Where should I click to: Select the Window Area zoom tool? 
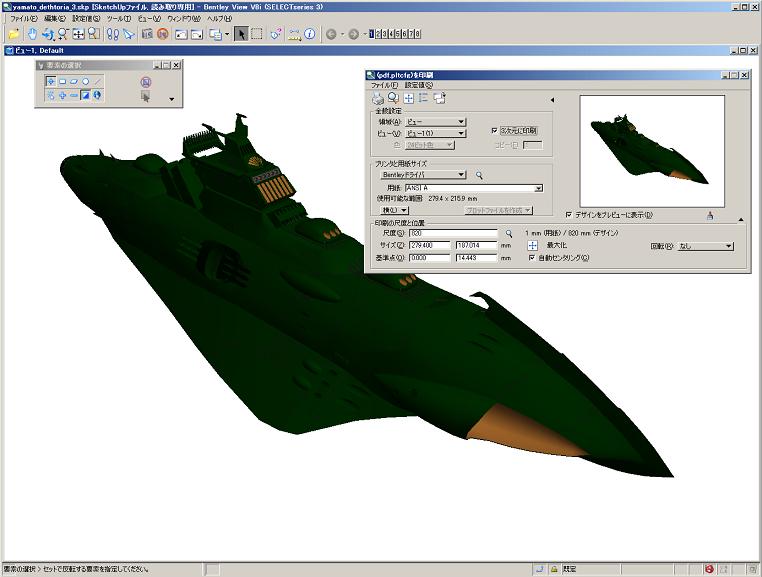click(94, 34)
